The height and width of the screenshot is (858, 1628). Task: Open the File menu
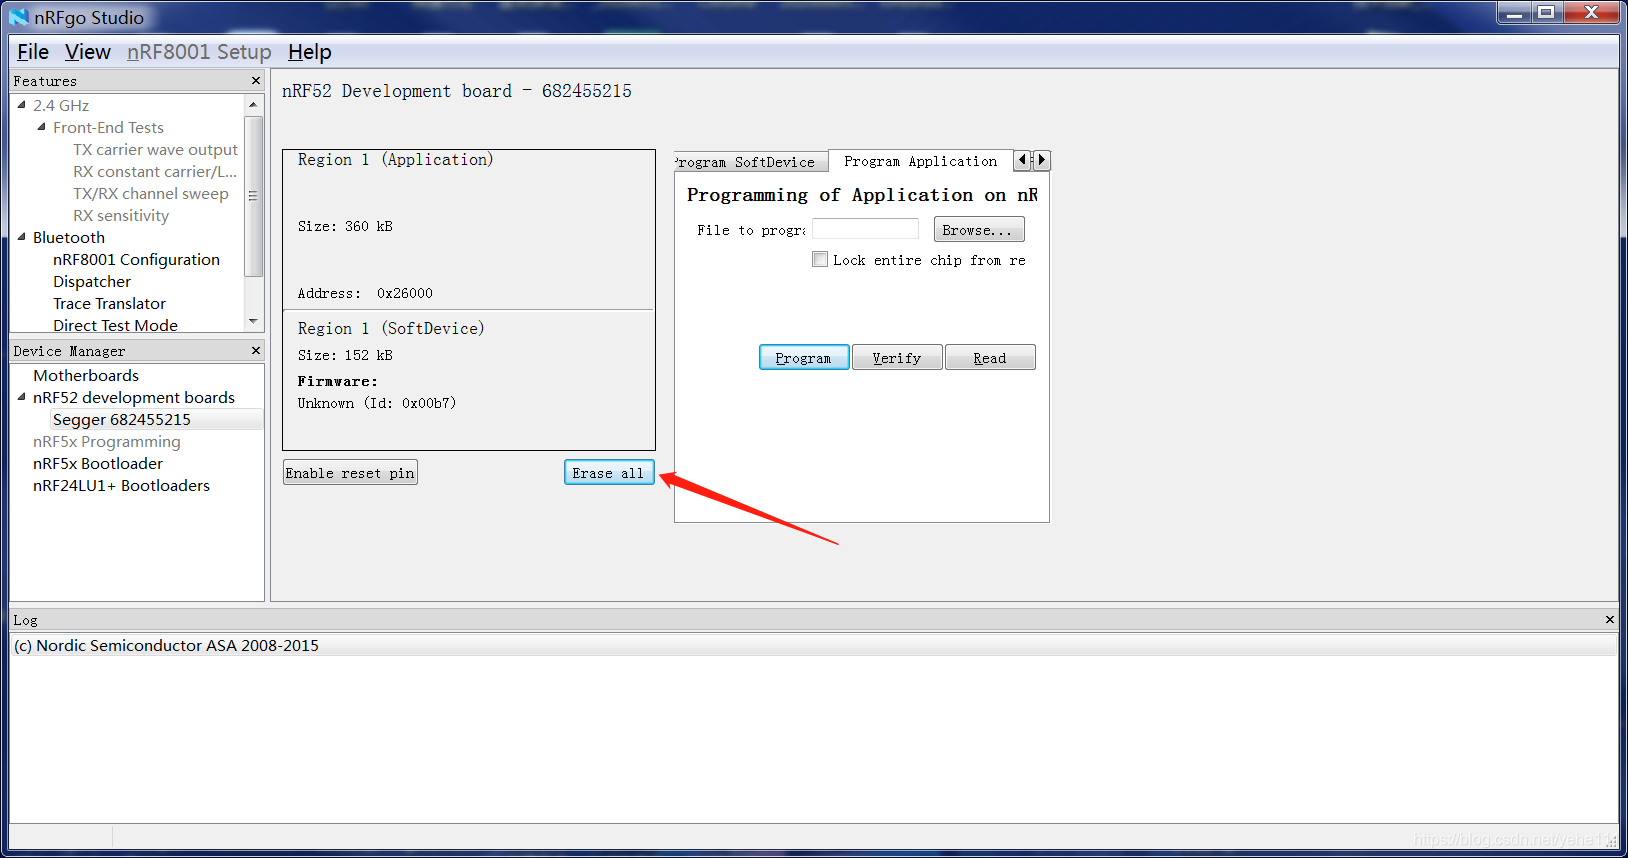coord(33,52)
